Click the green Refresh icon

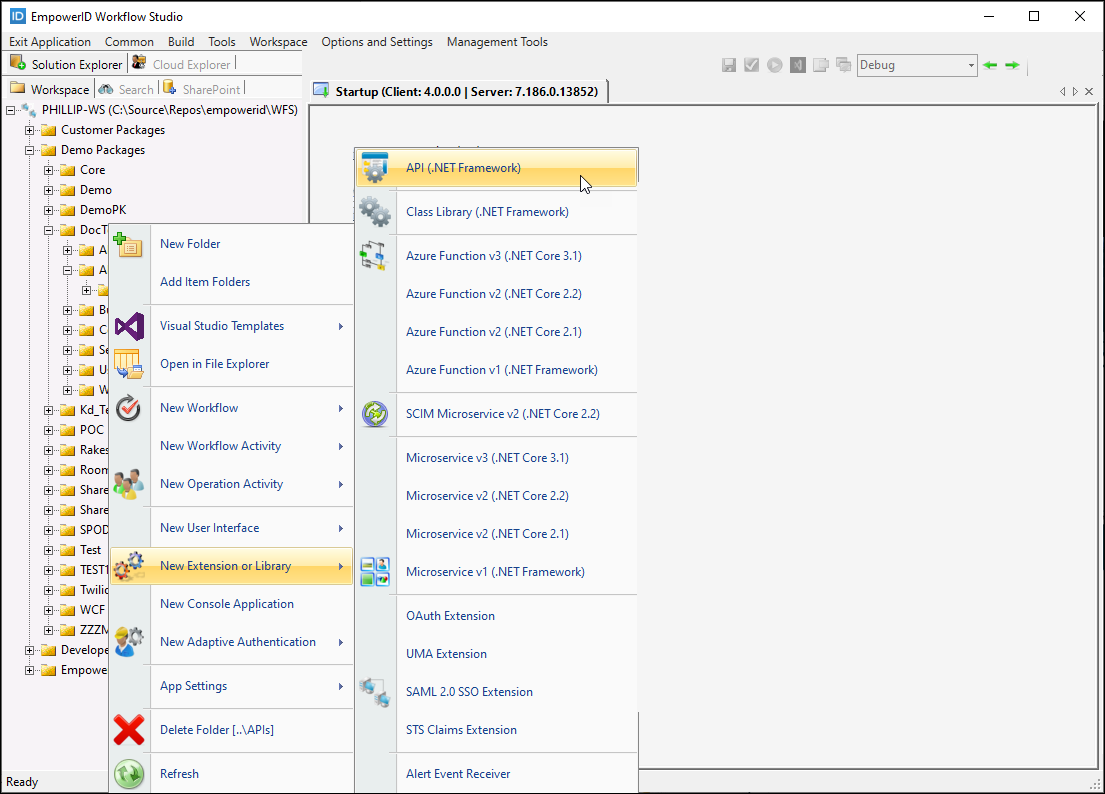[x=129, y=773]
